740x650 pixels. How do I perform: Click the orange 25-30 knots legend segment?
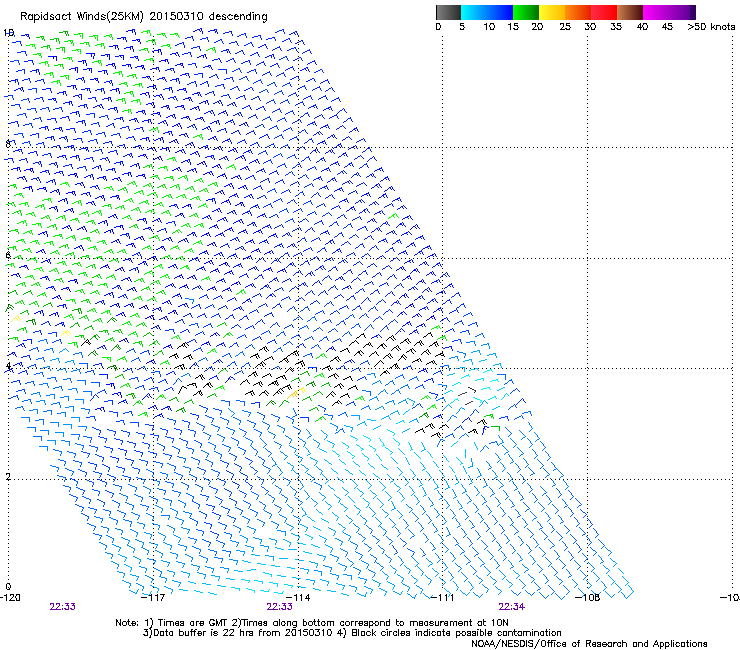[578, 12]
